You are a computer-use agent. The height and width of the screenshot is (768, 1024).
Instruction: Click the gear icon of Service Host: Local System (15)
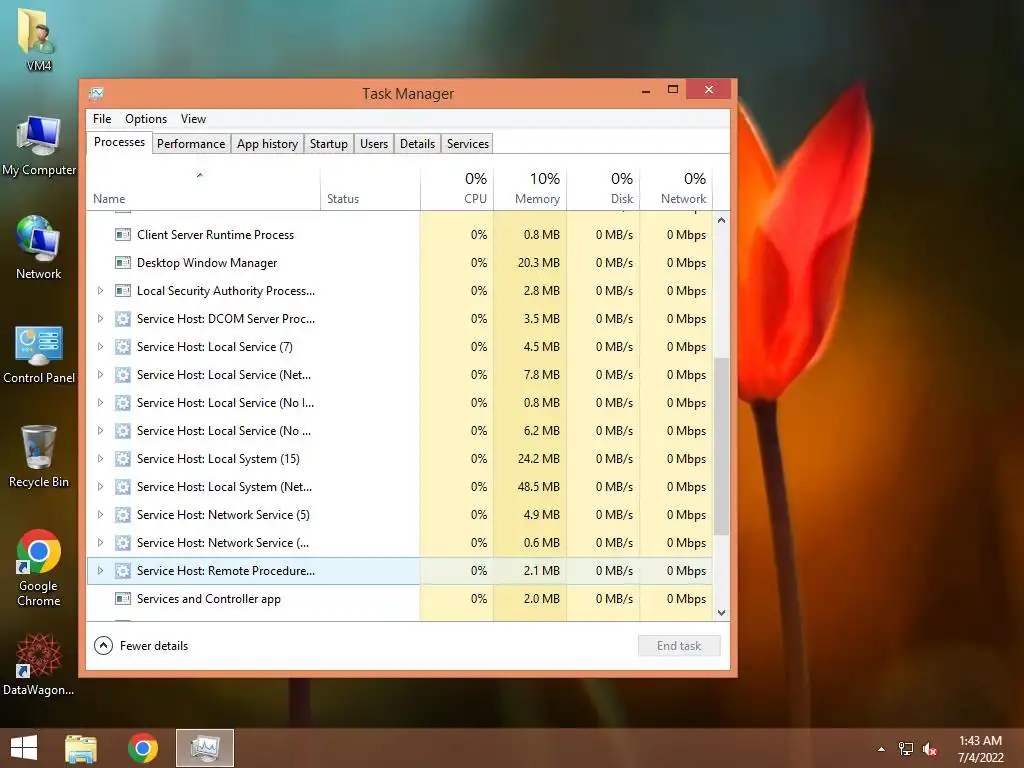point(123,459)
